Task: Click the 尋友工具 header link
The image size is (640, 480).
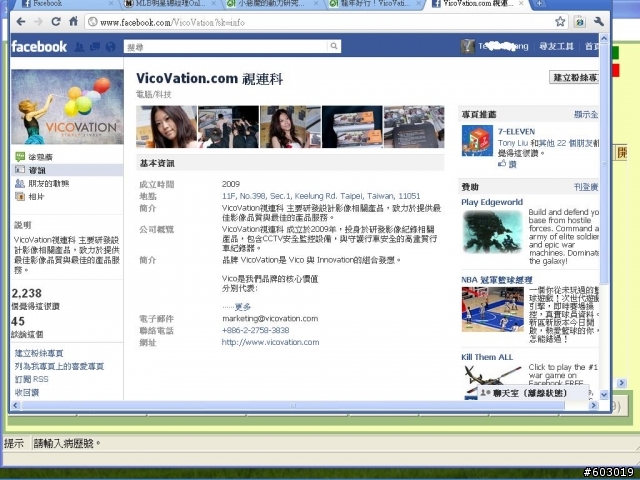Action: click(556, 46)
